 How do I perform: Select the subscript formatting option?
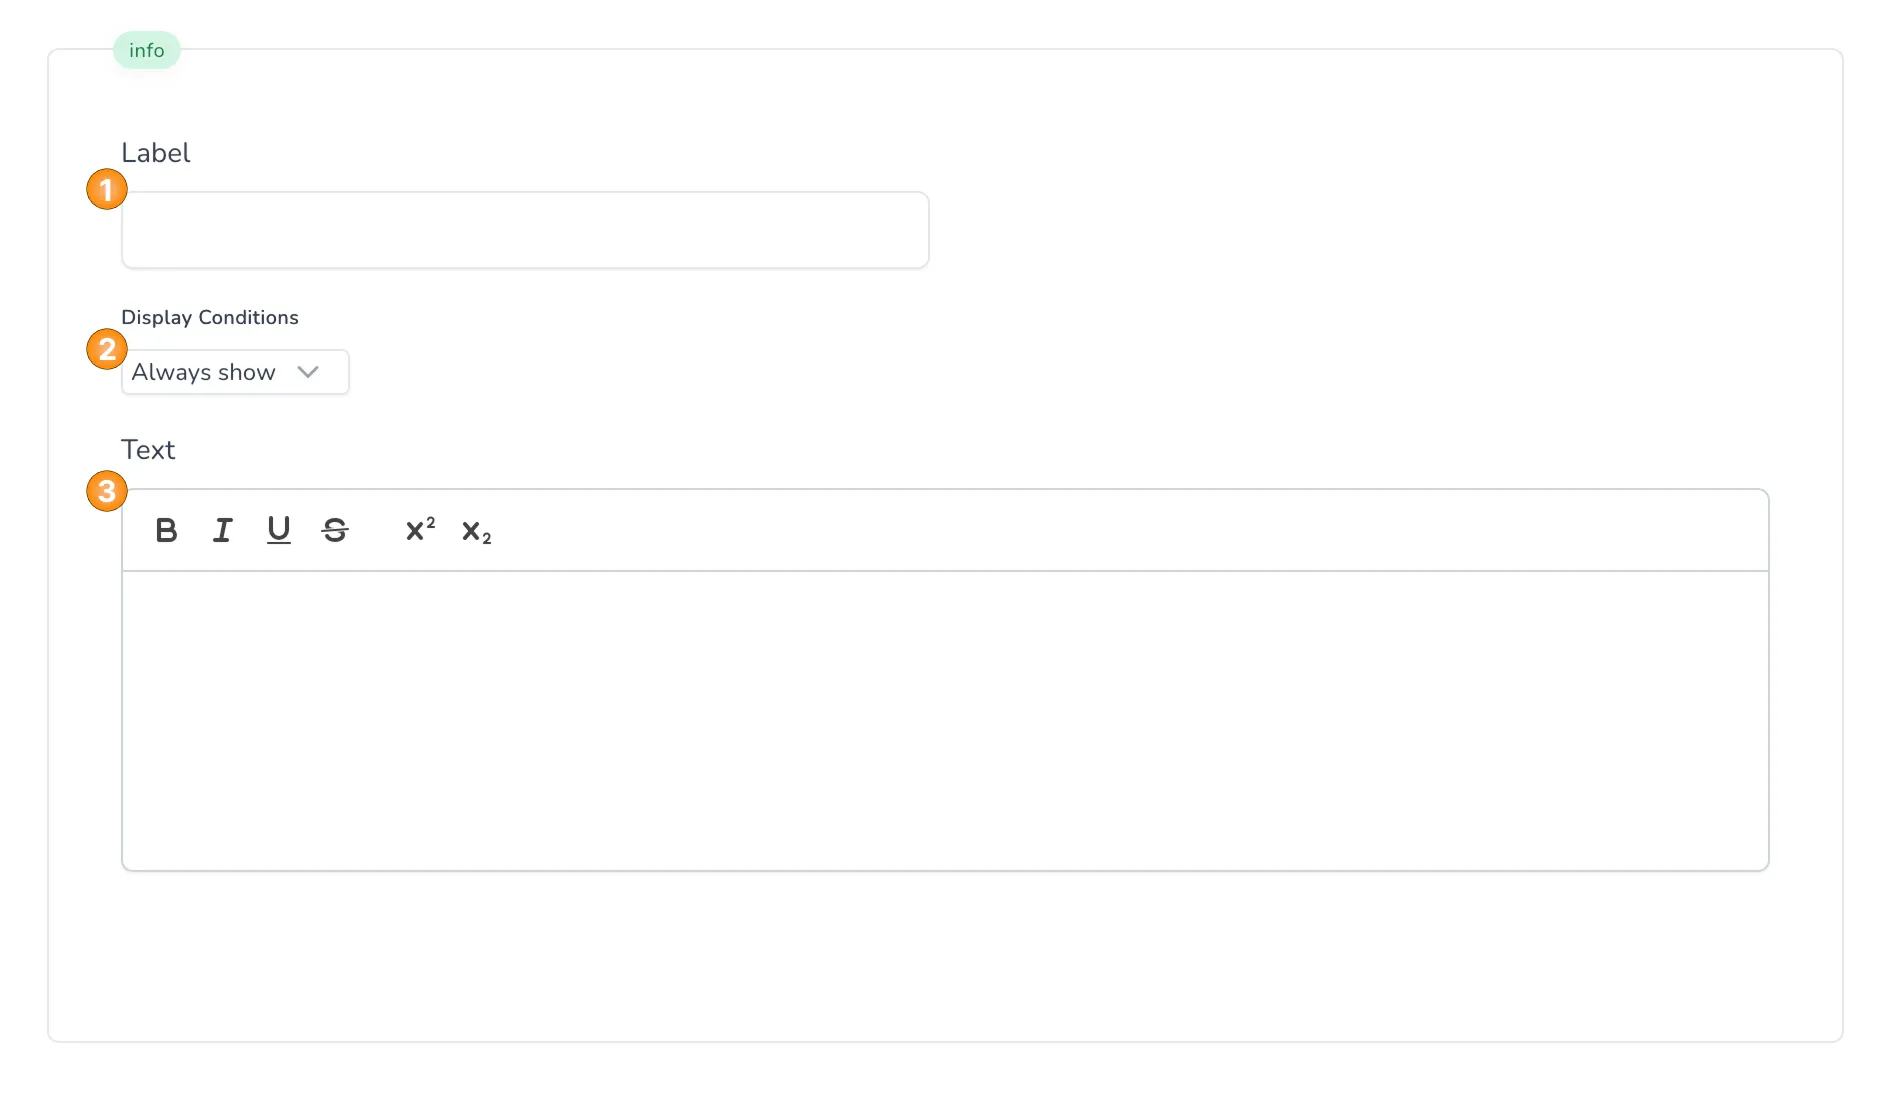474,533
